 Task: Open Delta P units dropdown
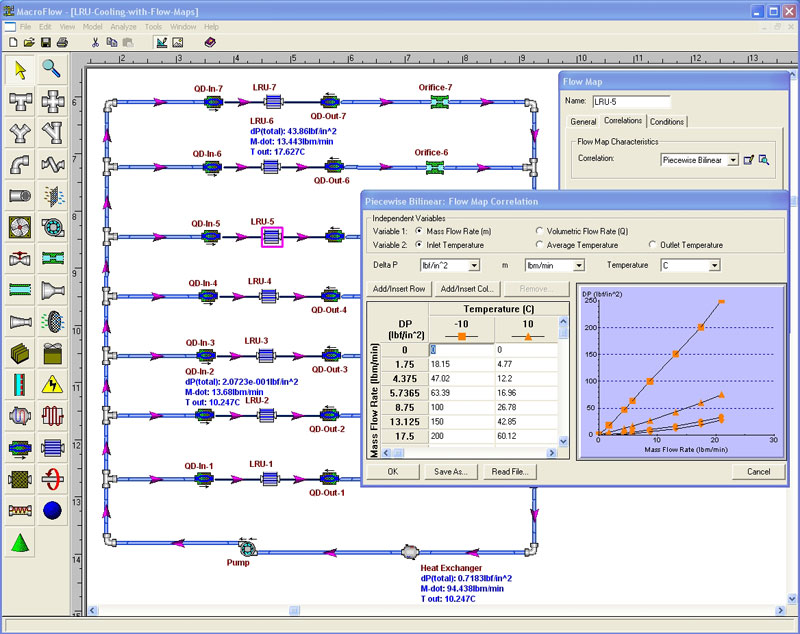[474, 266]
